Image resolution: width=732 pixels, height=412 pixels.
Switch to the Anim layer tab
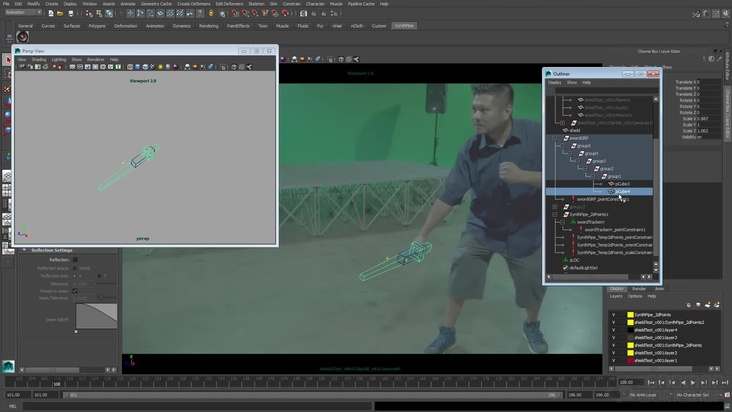click(659, 289)
